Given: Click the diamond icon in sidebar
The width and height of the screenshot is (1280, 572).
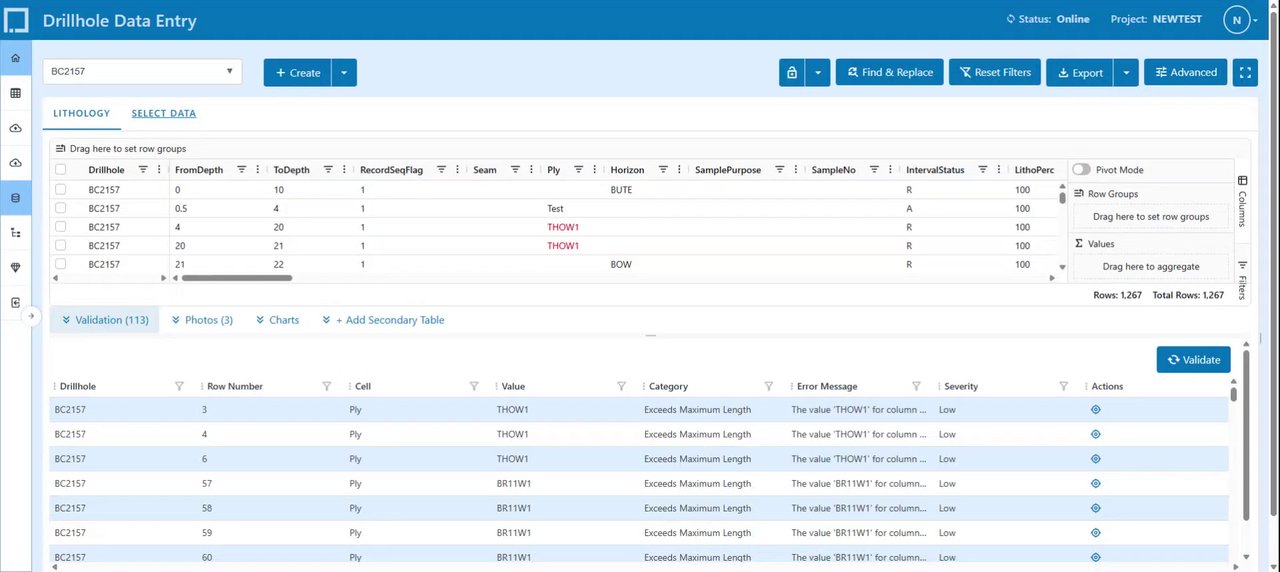Looking at the screenshot, I should [x=15, y=268].
